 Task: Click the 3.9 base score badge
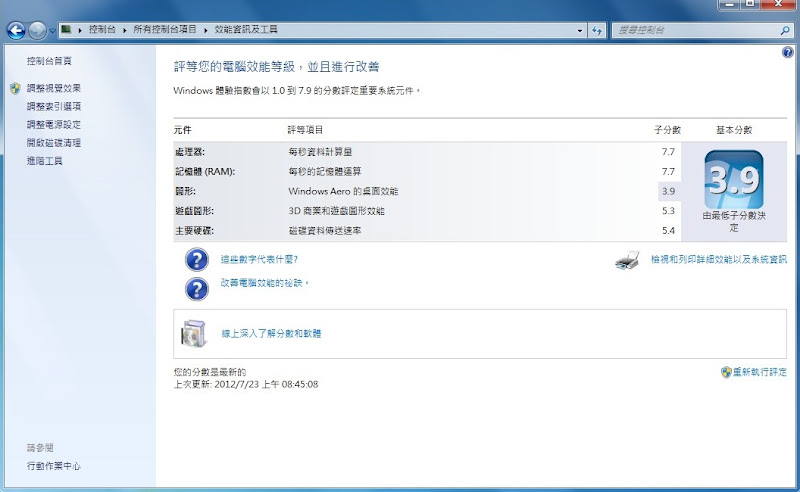coord(734,179)
